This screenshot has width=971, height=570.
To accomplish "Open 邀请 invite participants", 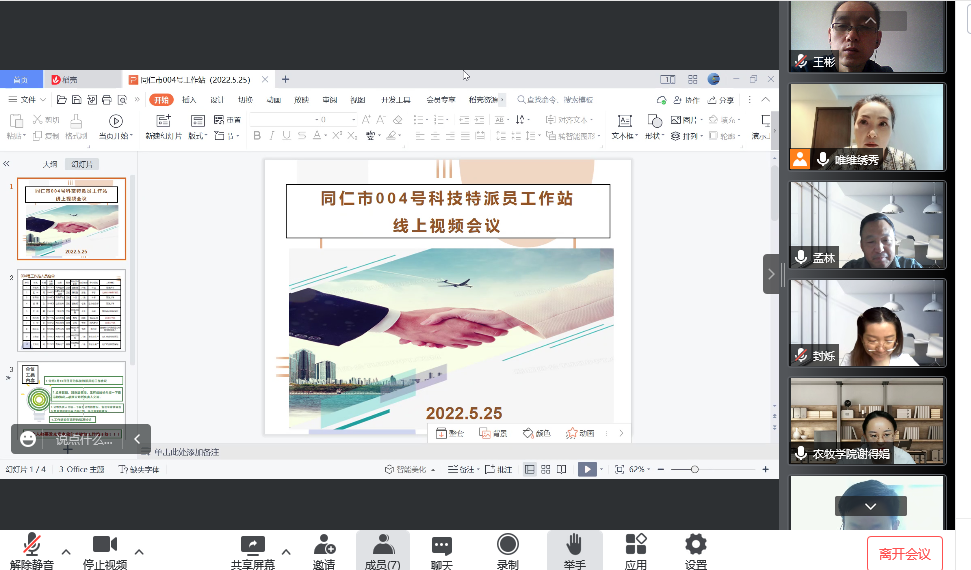I will coord(324,551).
